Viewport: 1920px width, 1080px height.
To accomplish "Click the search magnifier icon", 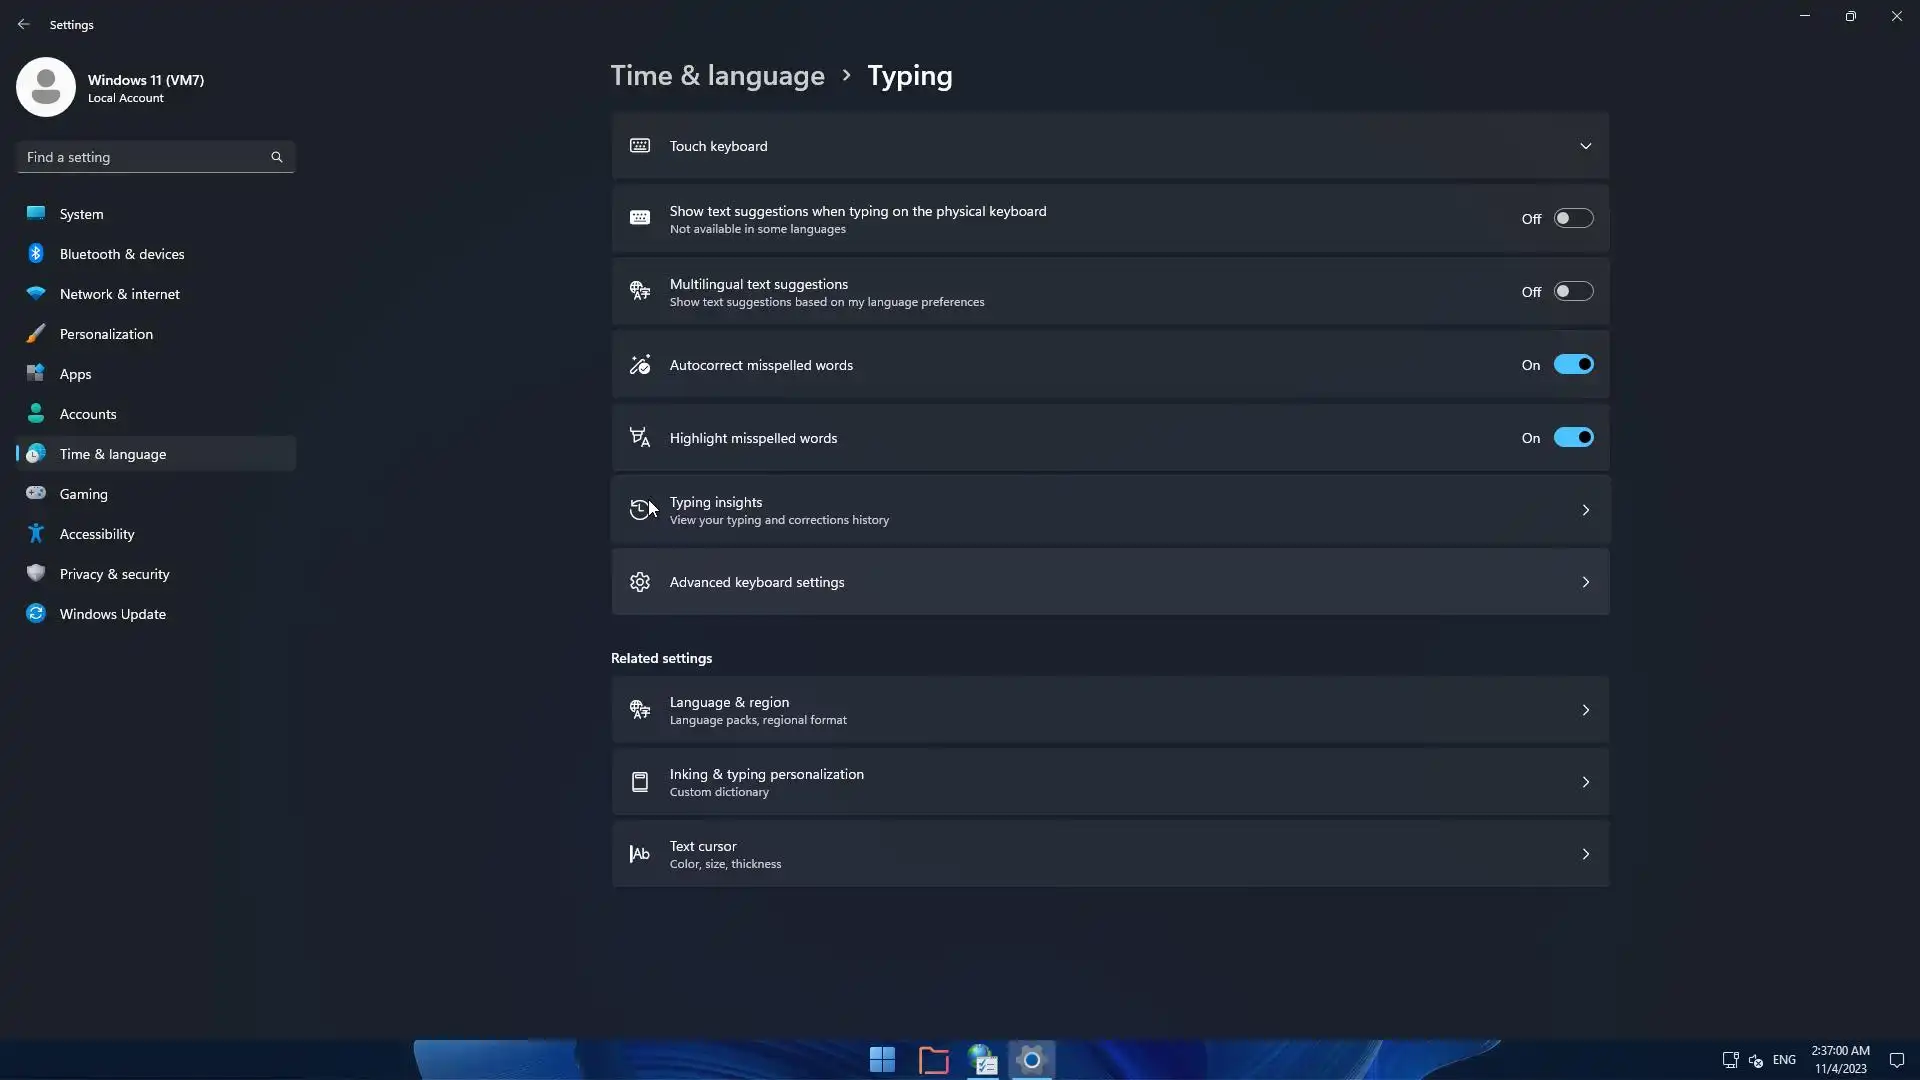I will [x=277, y=157].
